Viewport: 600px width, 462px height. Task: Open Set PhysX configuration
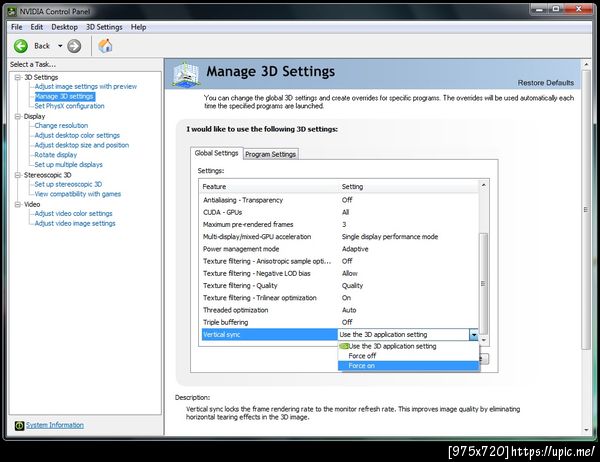69,106
